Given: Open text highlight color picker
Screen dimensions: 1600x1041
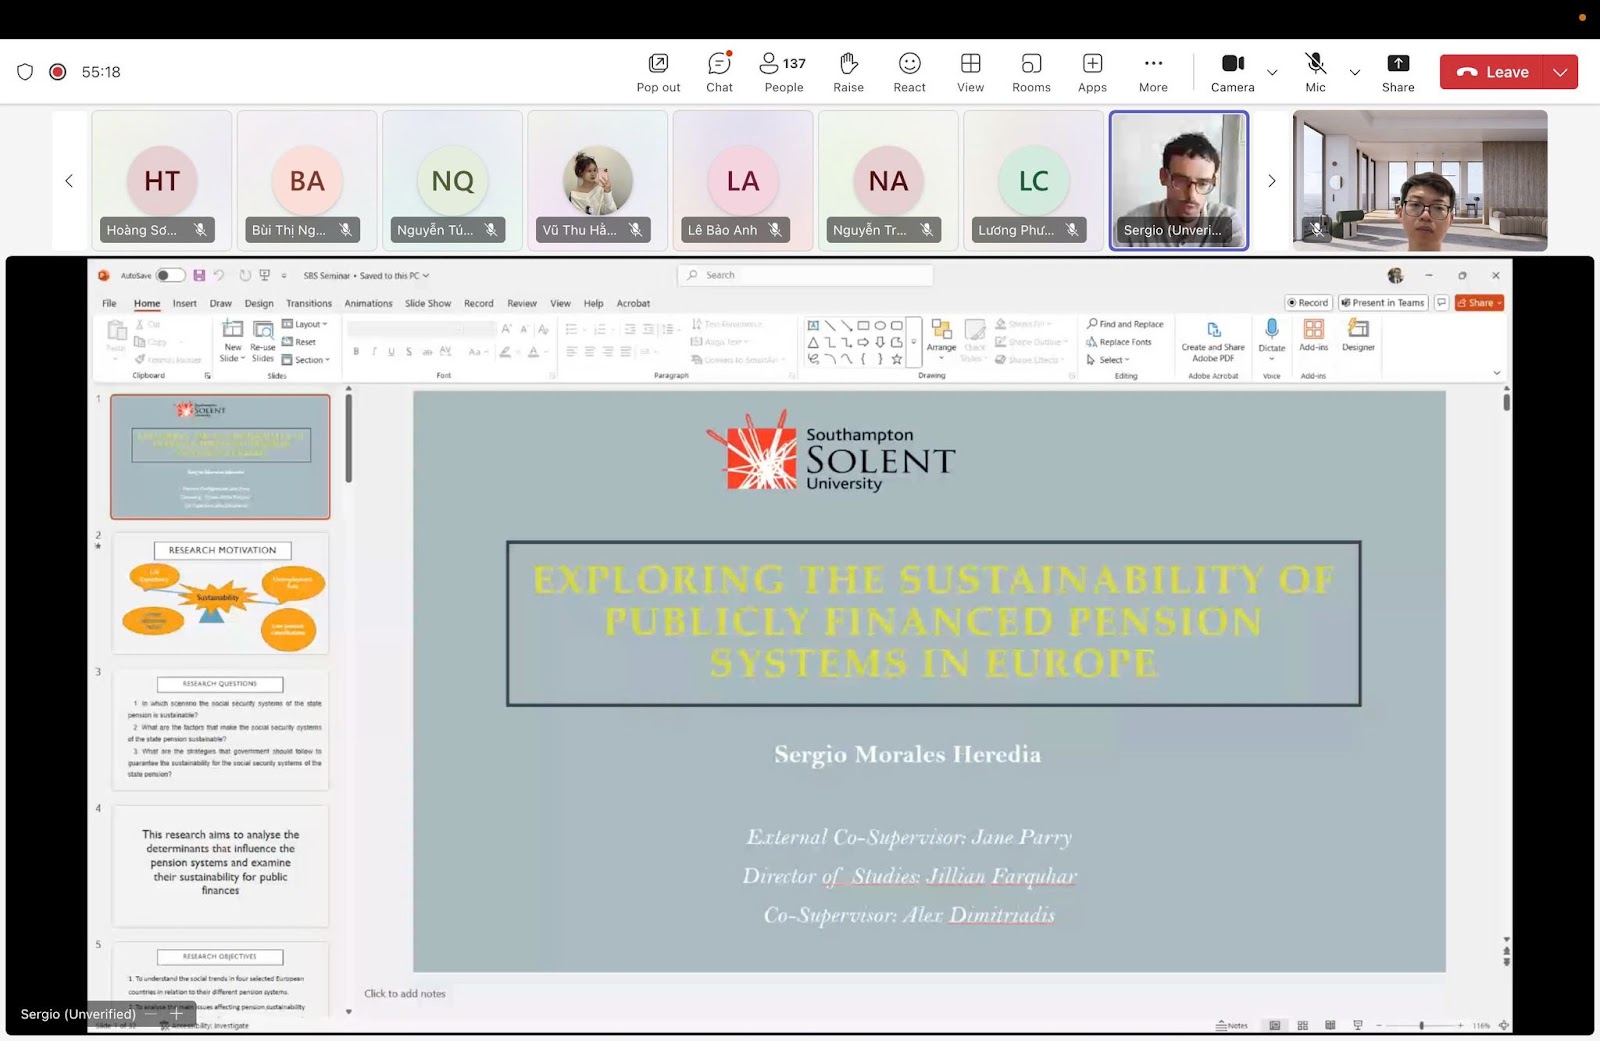Looking at the screenshot, I should click(x=507, y=352).
